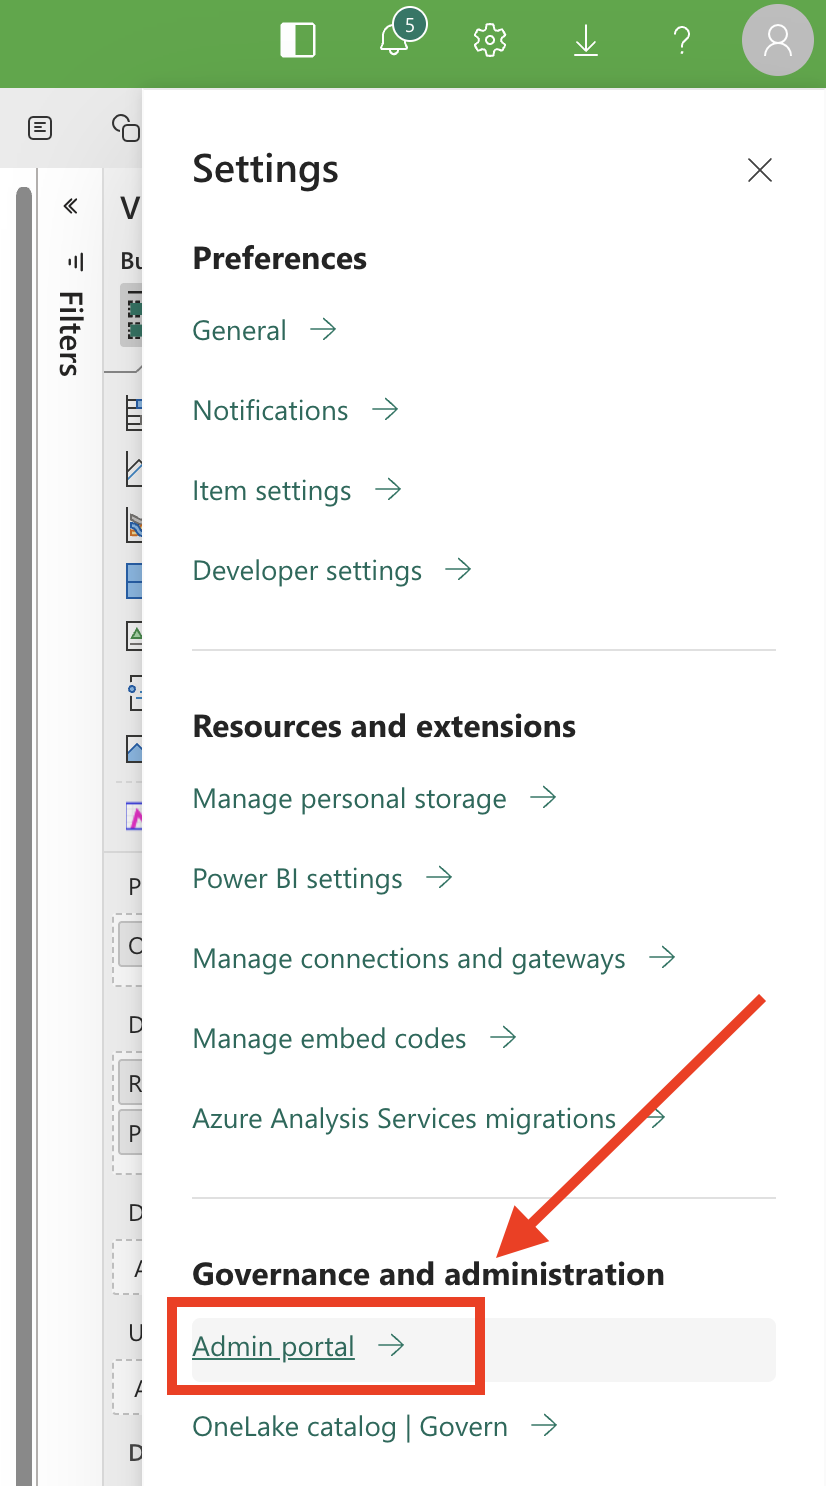Screen dimensions: 826x1486
Task: Click the download arrow icon in header
Action: pyautogui.click(x=586, y=41)
